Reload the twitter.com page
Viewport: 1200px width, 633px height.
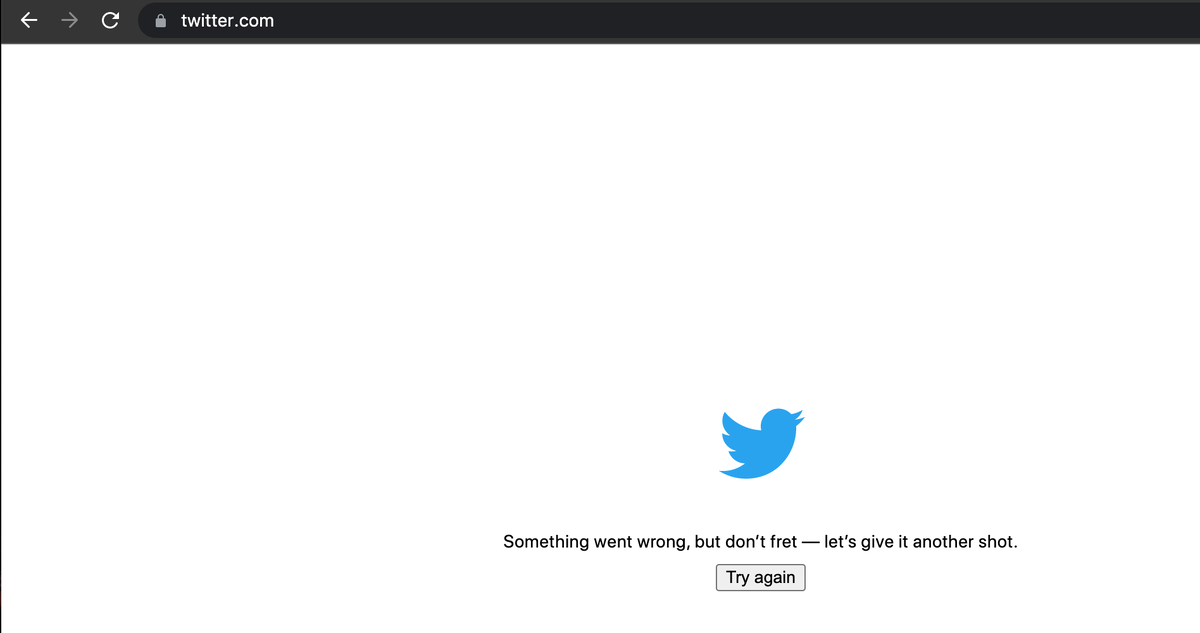[111, 20]
